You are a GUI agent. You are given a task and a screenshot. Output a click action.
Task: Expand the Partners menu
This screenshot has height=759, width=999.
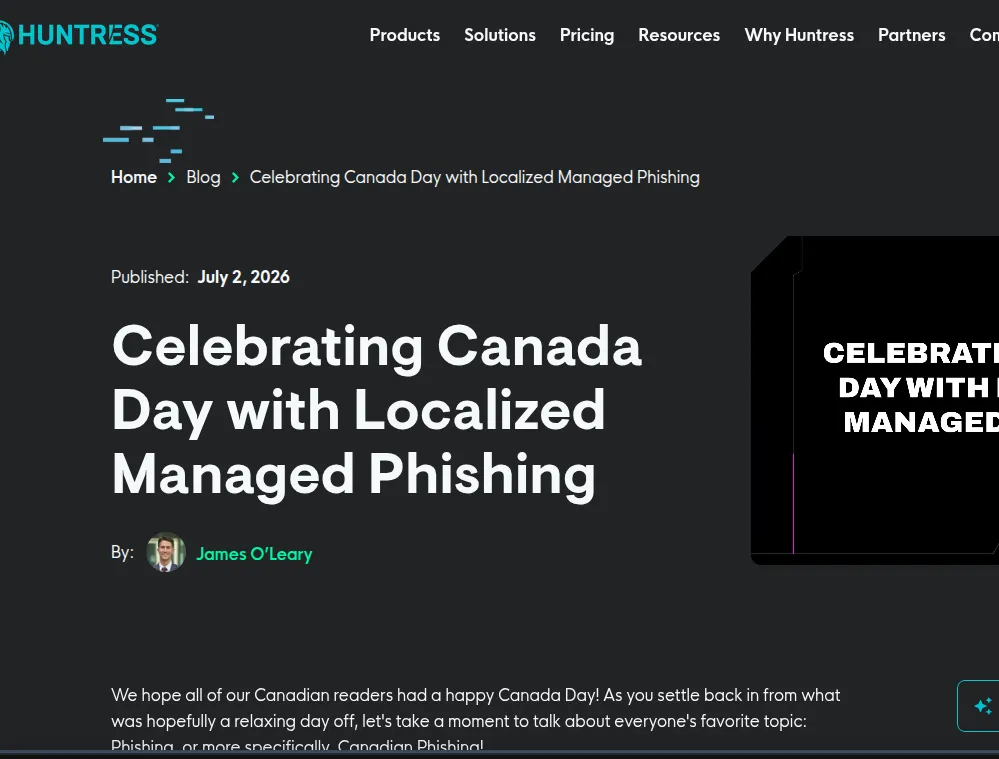click(912, 35)
